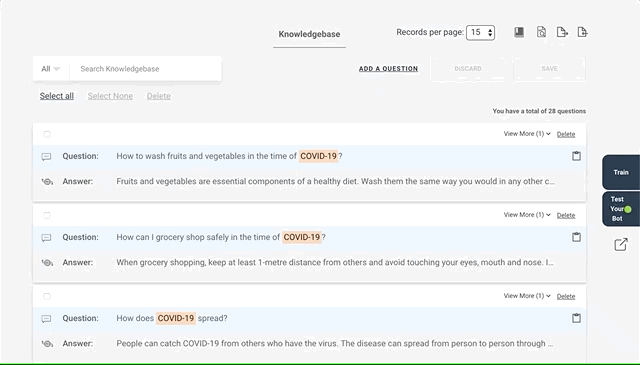Click answer icon beside fruits and vegetables answer
Screen dimensions: 640x365
[47, 182]
